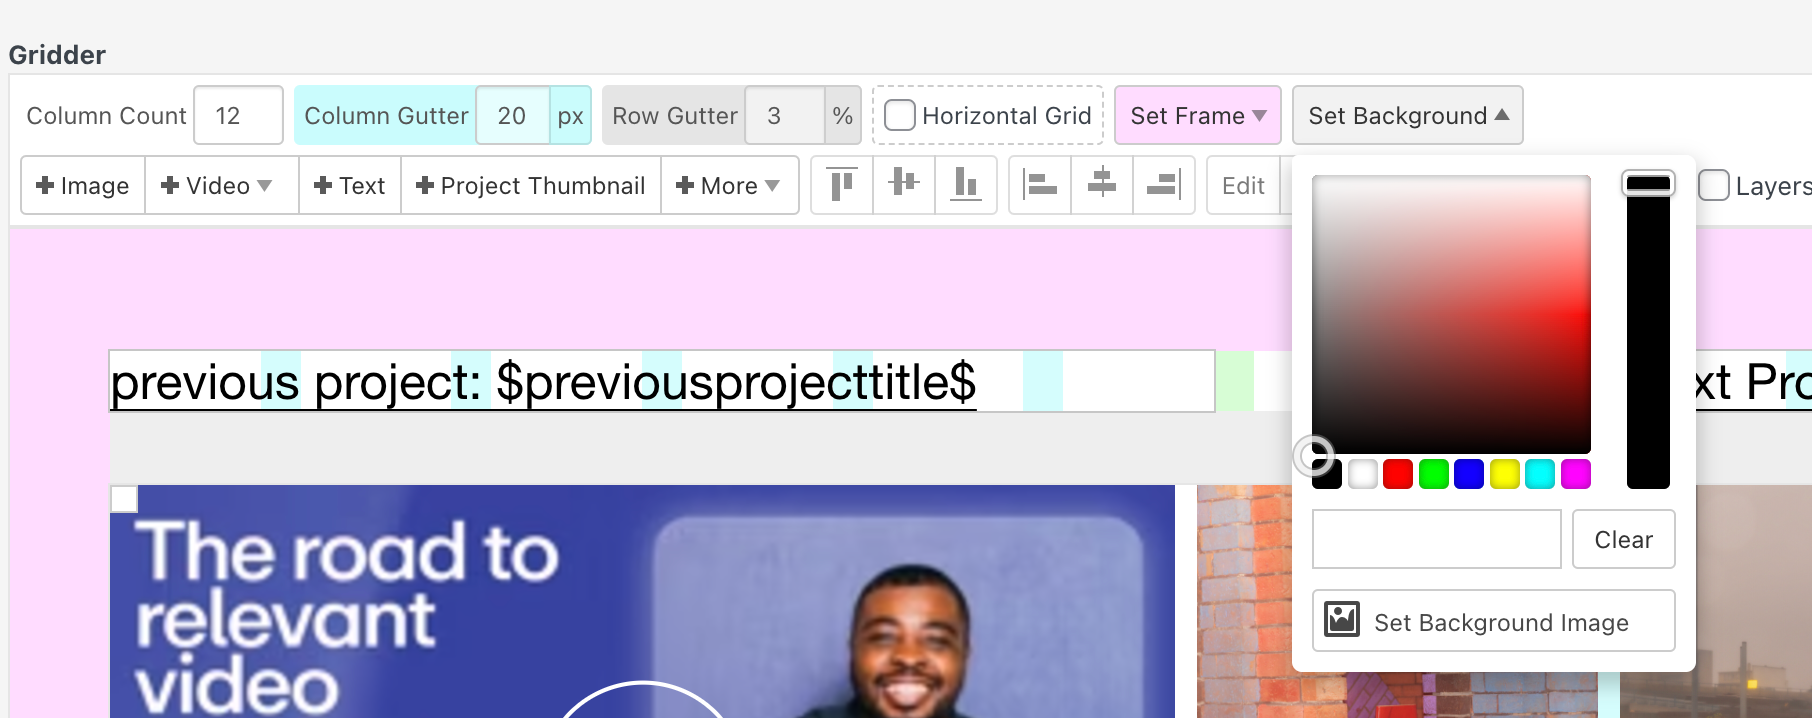Image resolution: width=1812 pixels, height=718 pixels.
Task: Click the Set Background Image picture icon
Action: (1342, 621)
